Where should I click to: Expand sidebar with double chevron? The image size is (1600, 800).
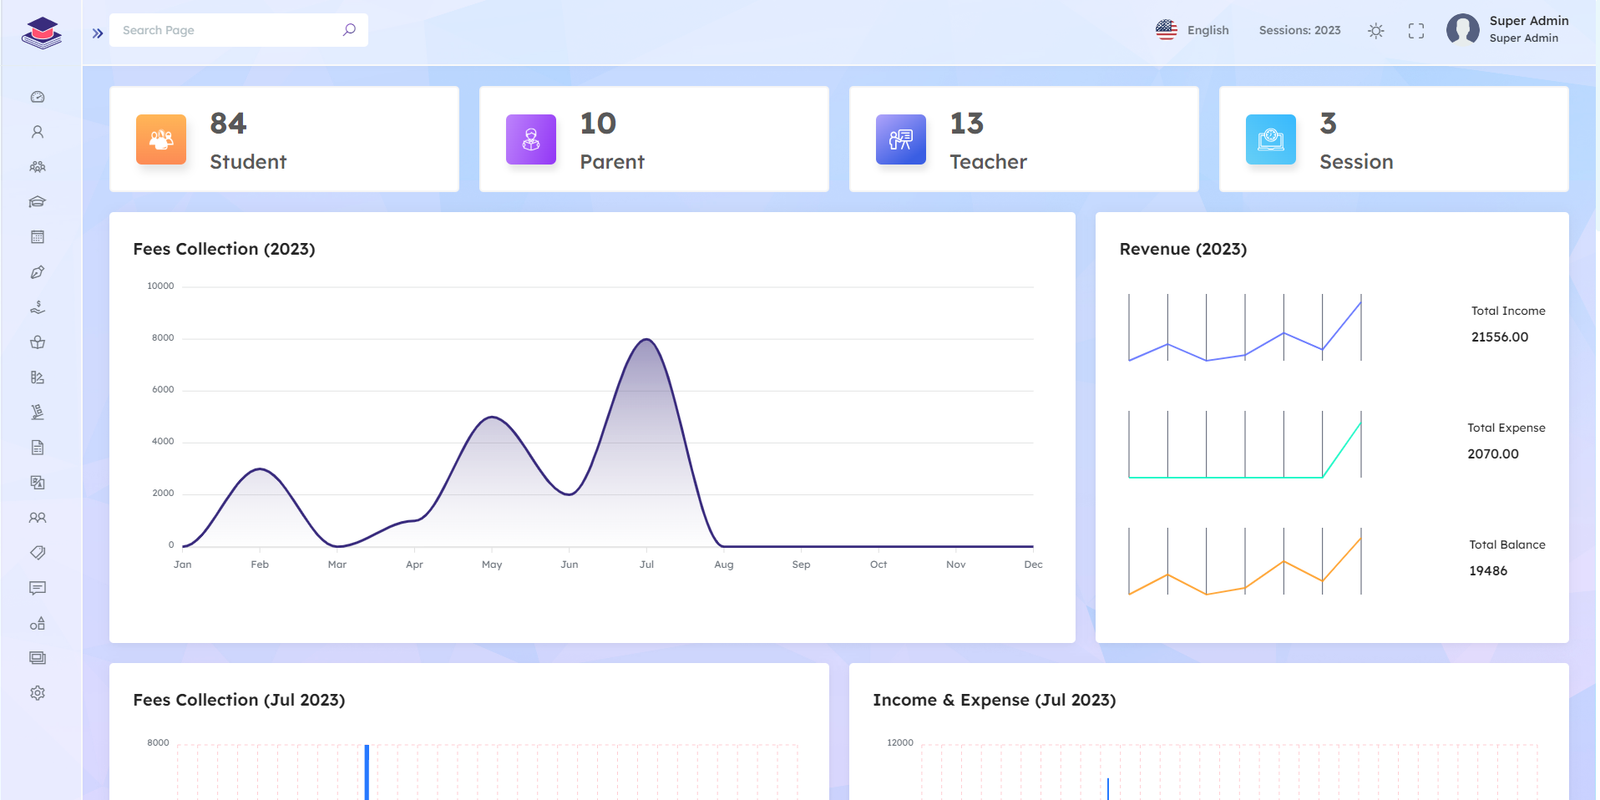pos(97,33)
